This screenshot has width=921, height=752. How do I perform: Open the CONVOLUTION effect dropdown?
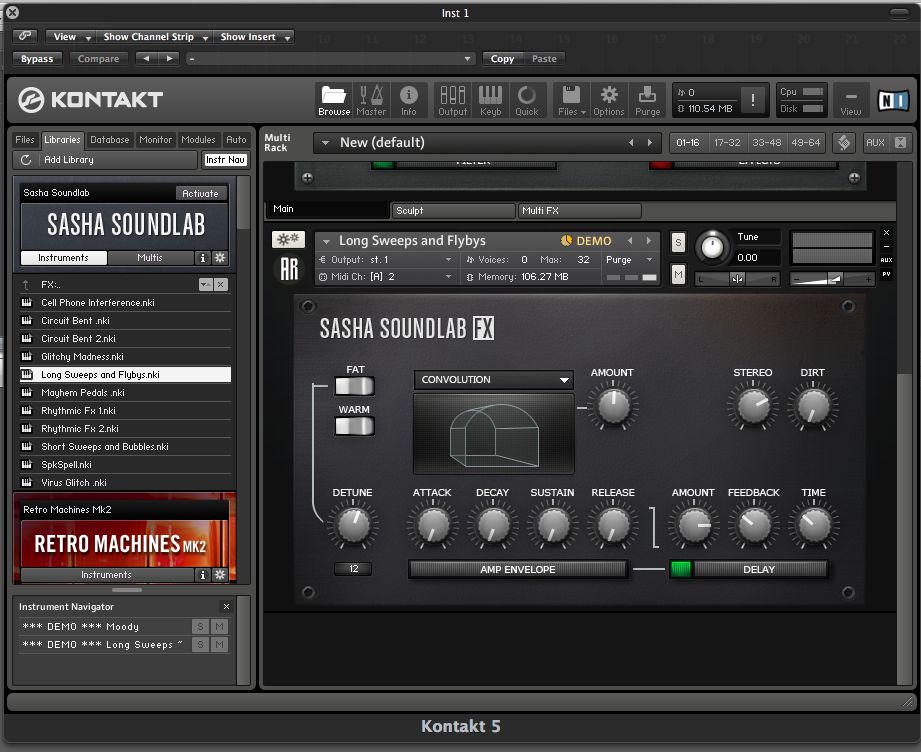[x=493, y=380]
